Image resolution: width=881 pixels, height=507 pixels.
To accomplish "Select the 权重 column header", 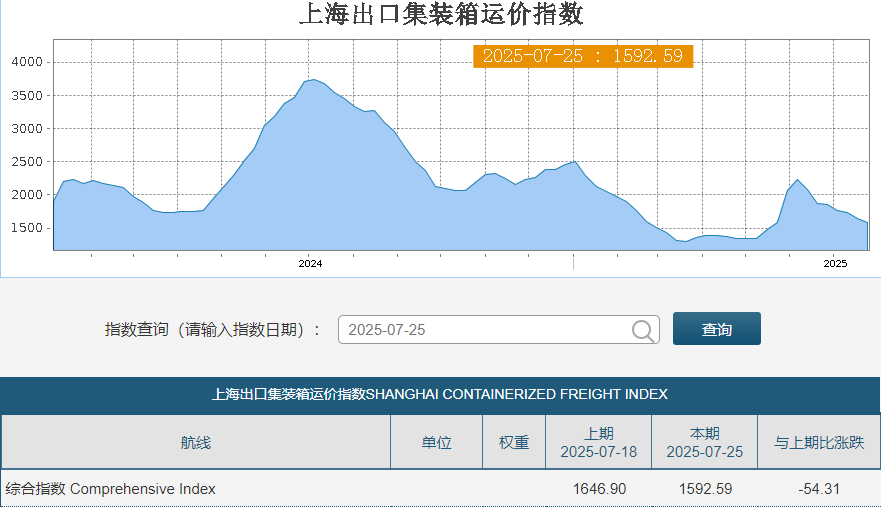I will point(514,442).
